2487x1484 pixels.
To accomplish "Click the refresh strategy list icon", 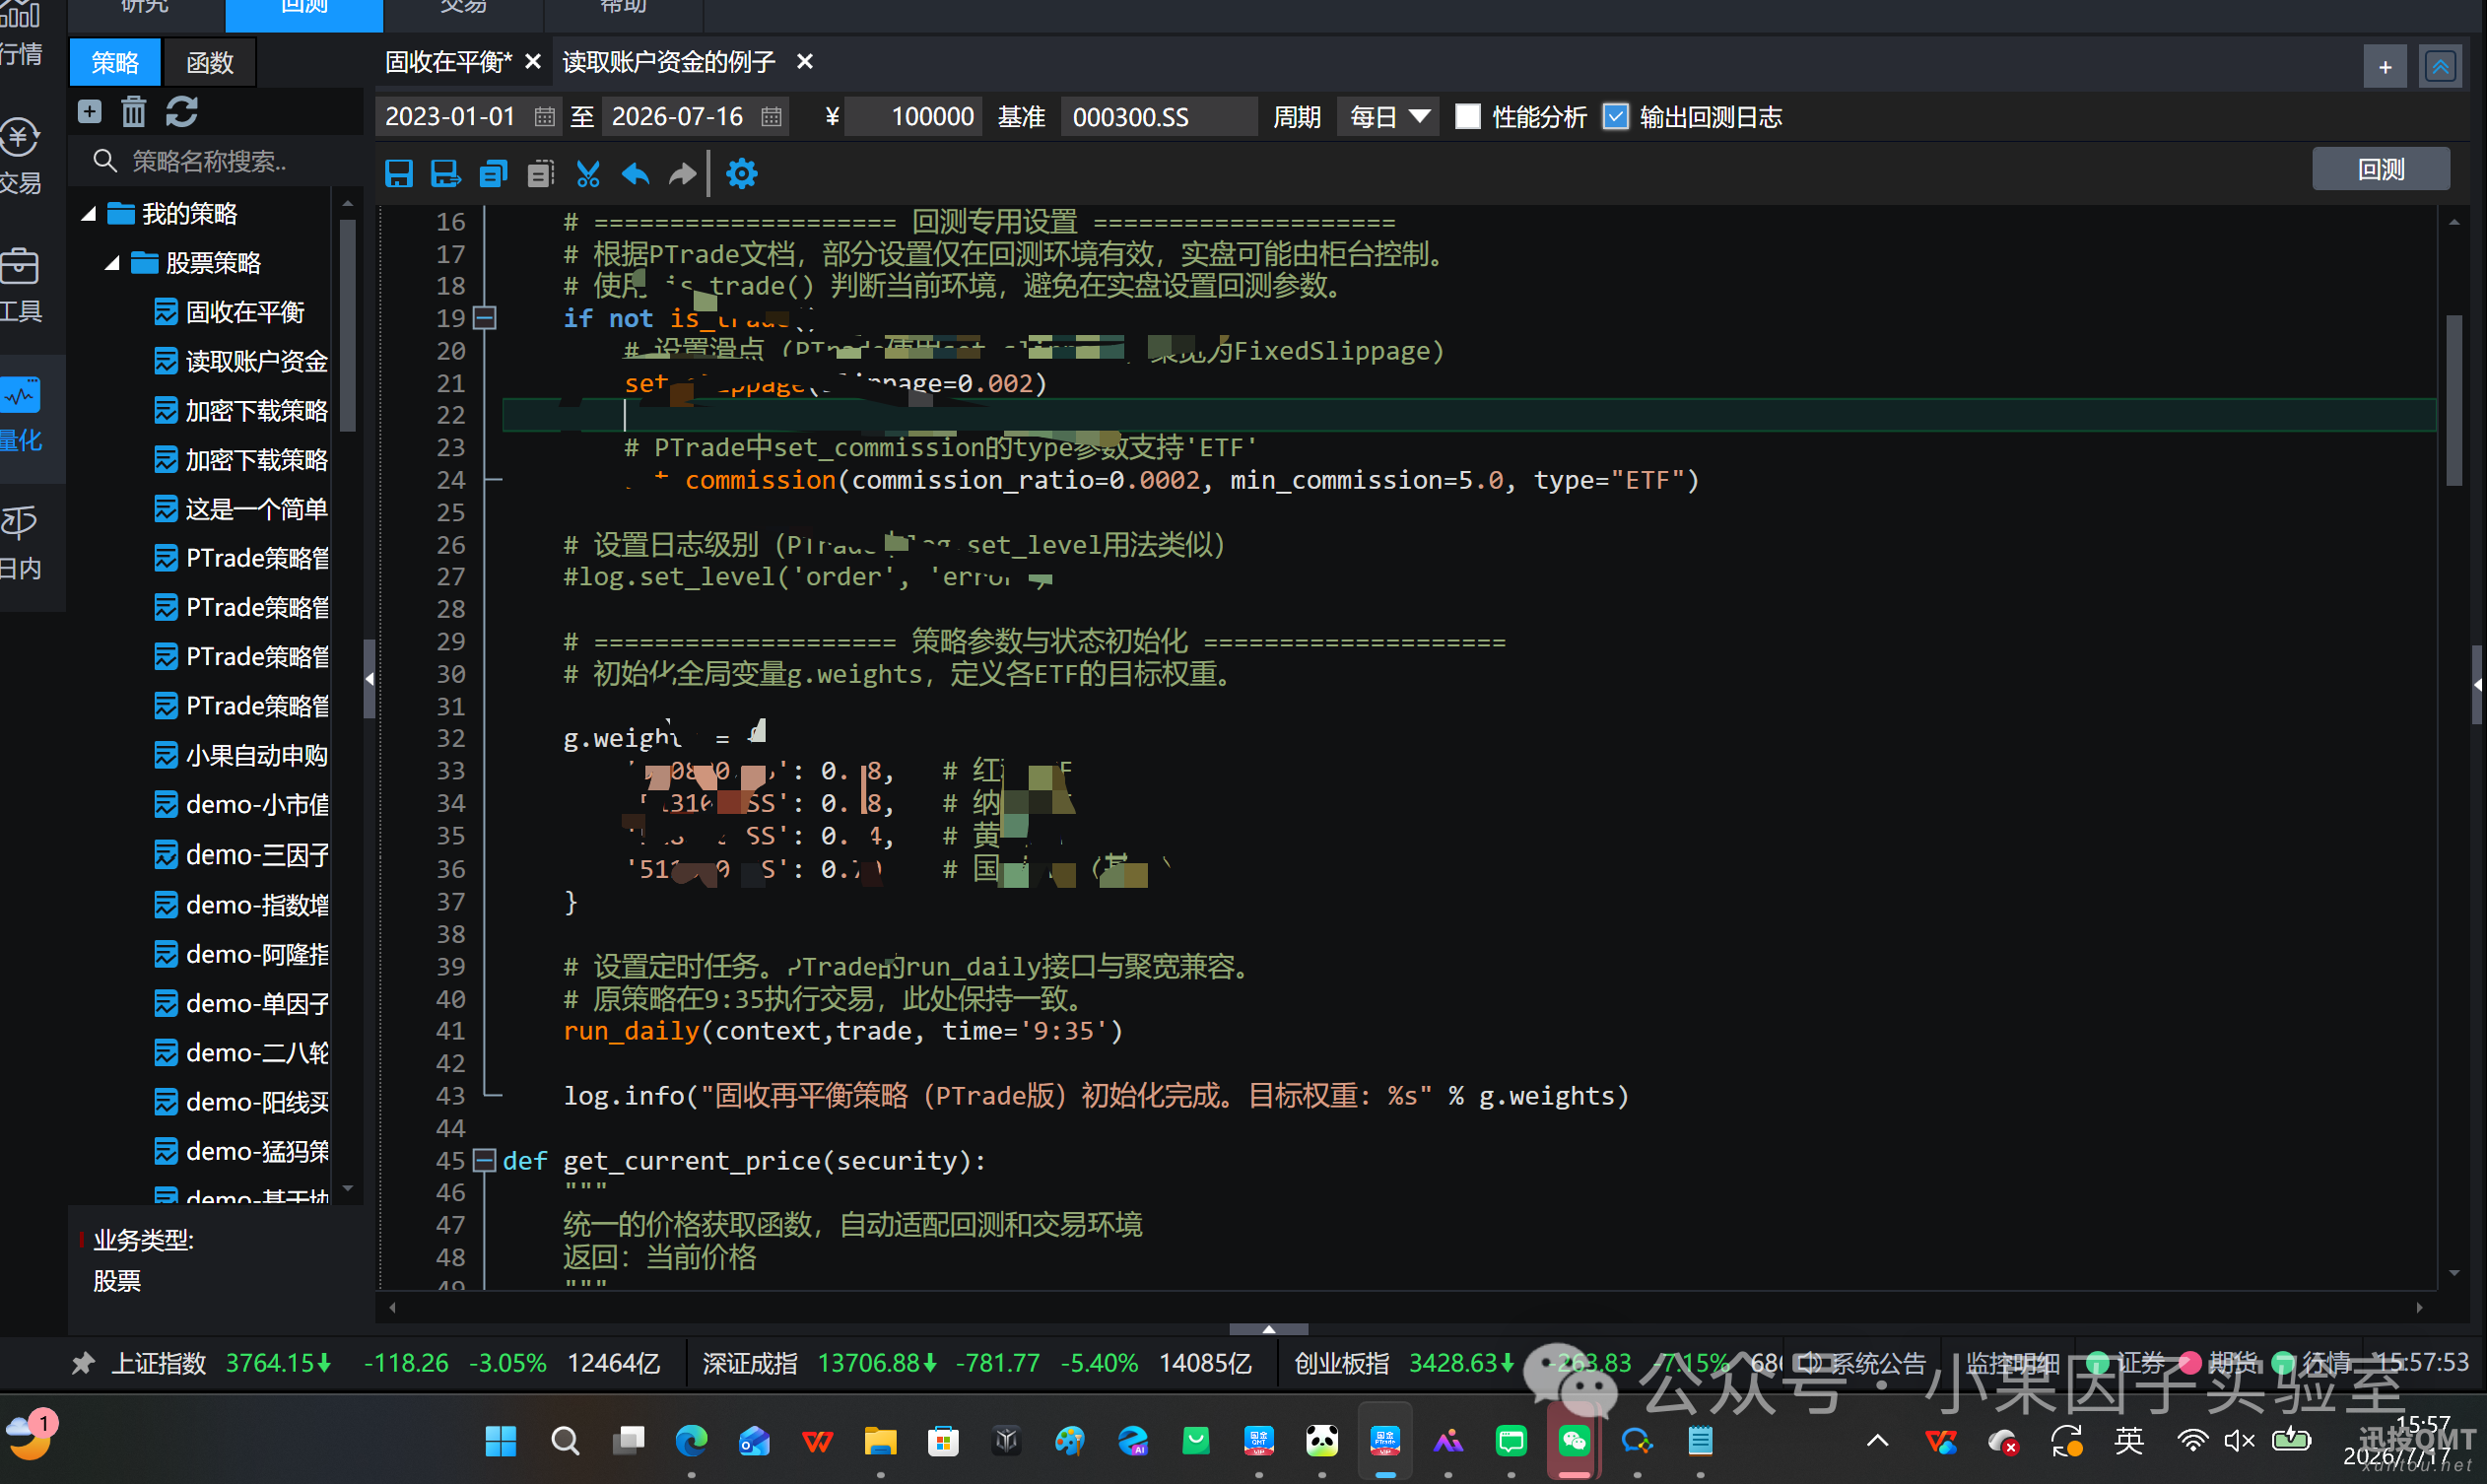I will click(x=181, y=111).
